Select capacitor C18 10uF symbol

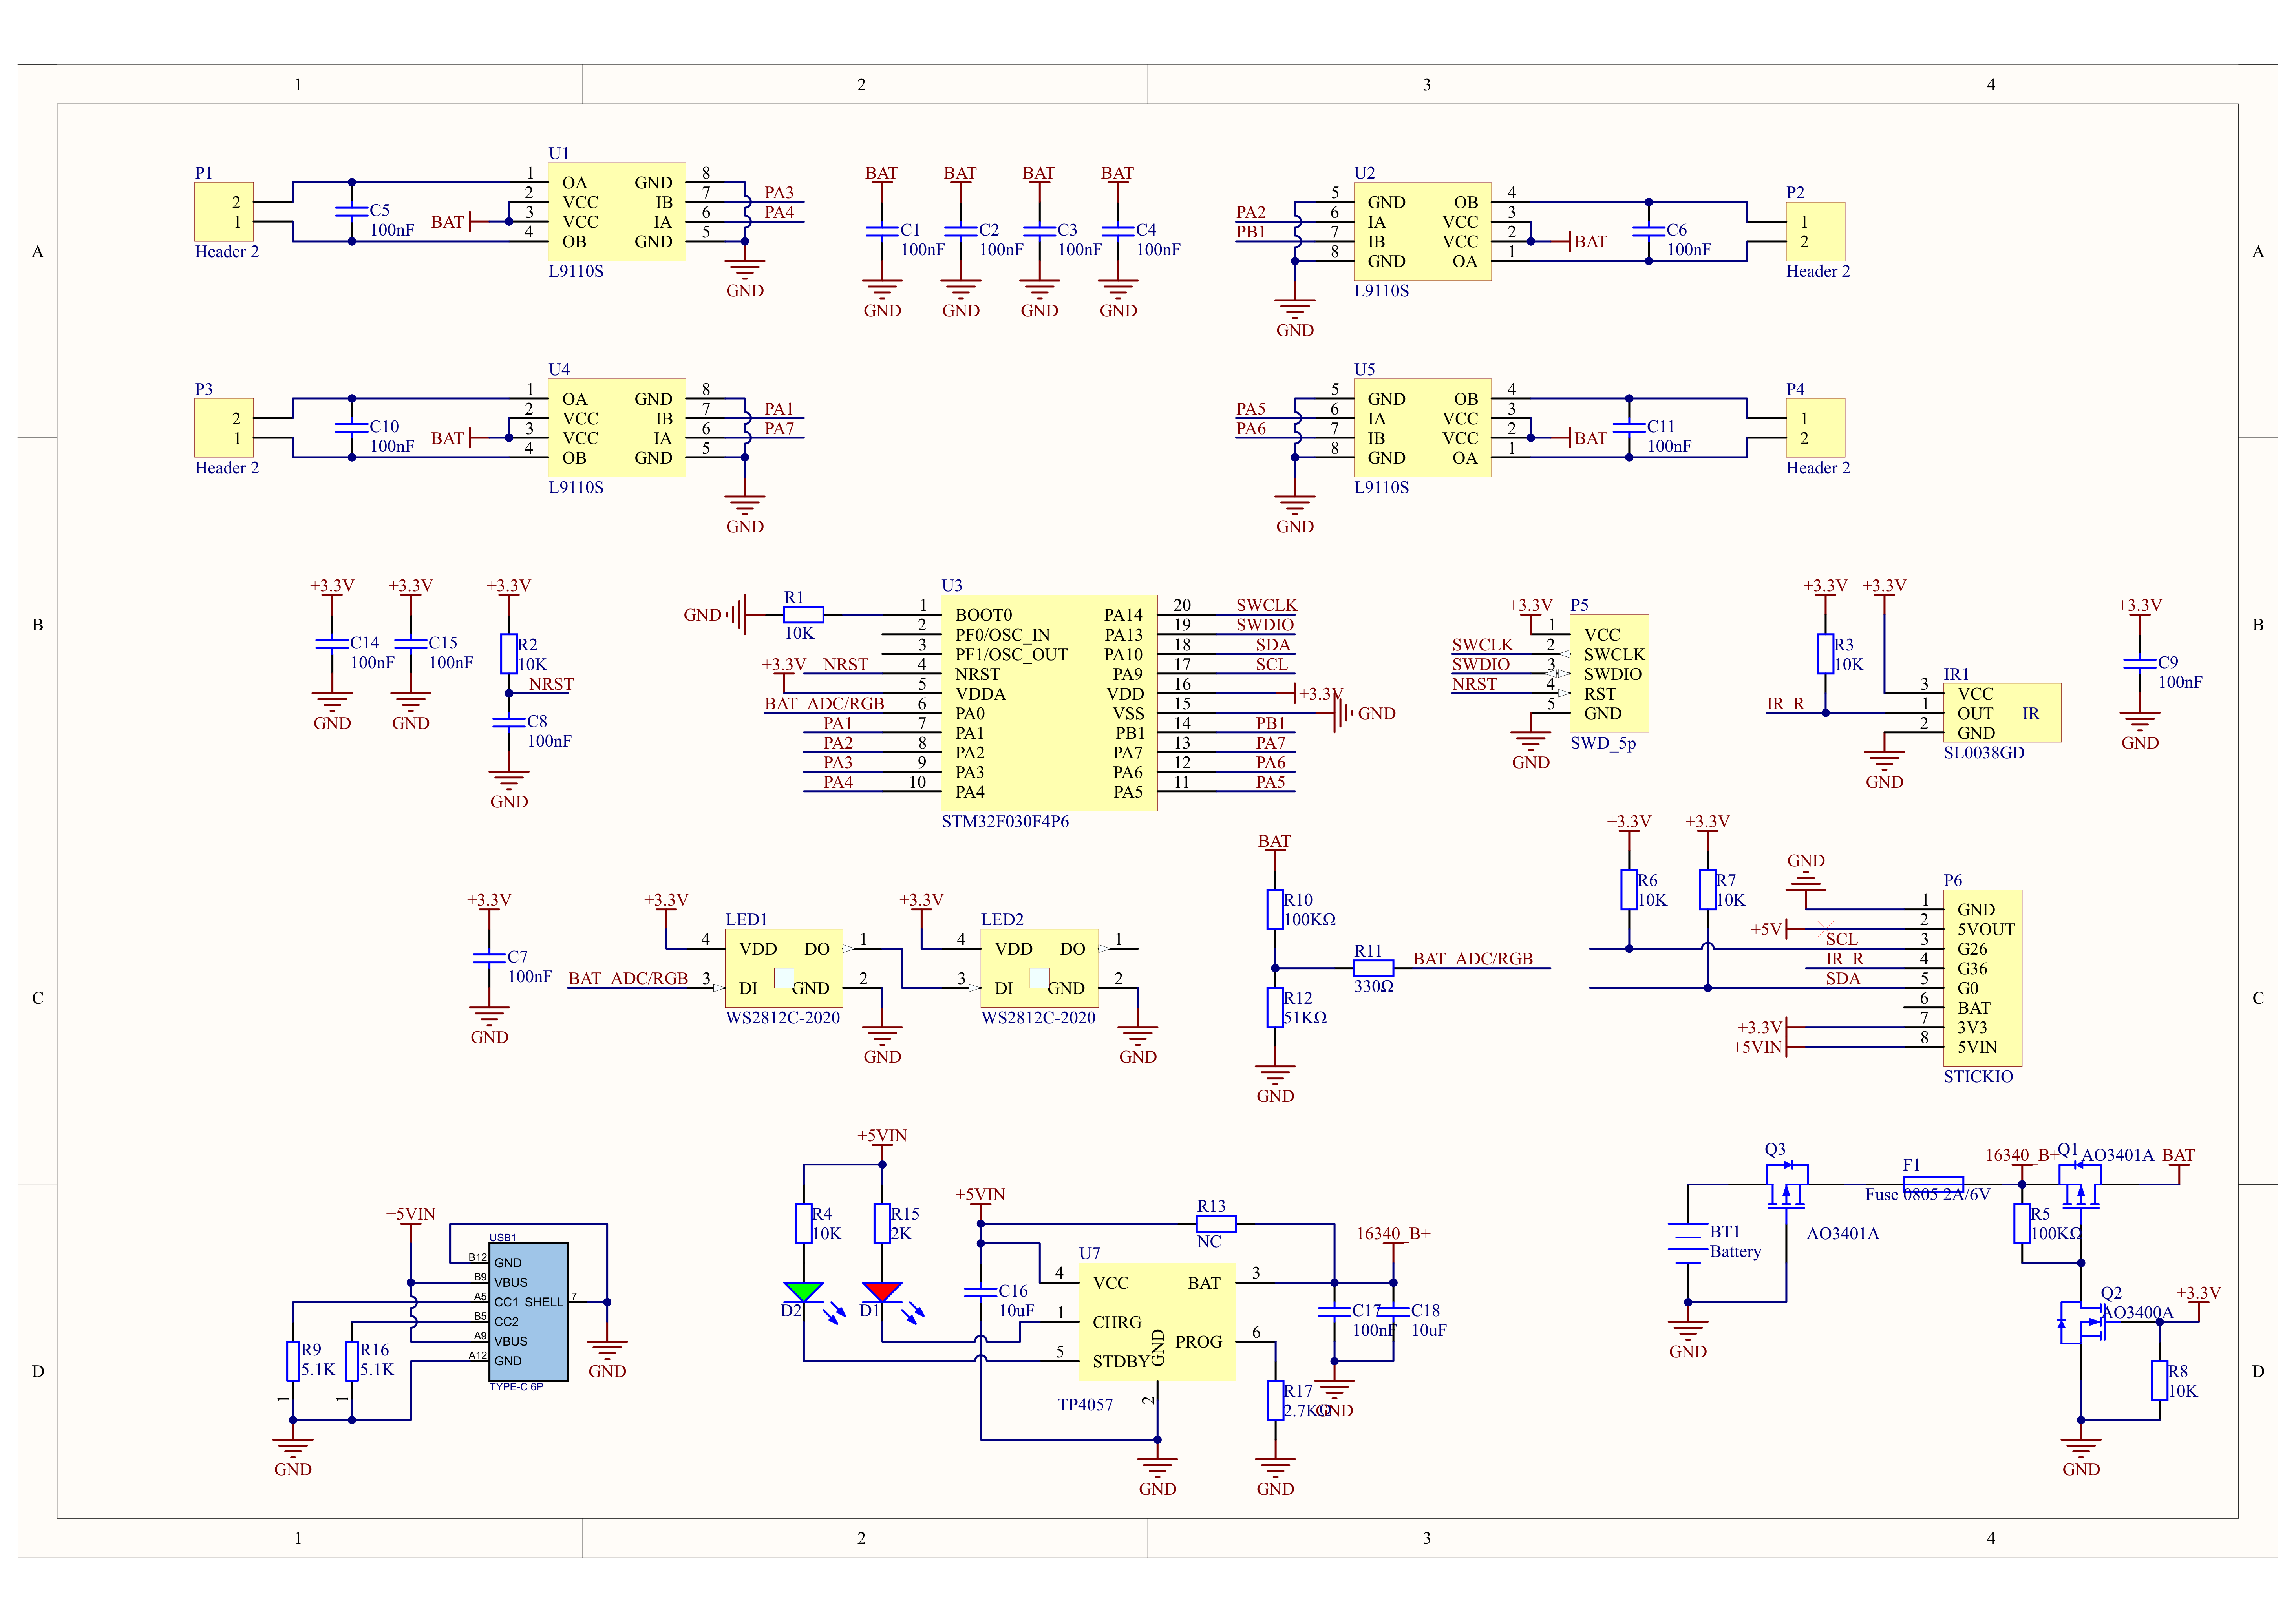click(1393, 1312)
